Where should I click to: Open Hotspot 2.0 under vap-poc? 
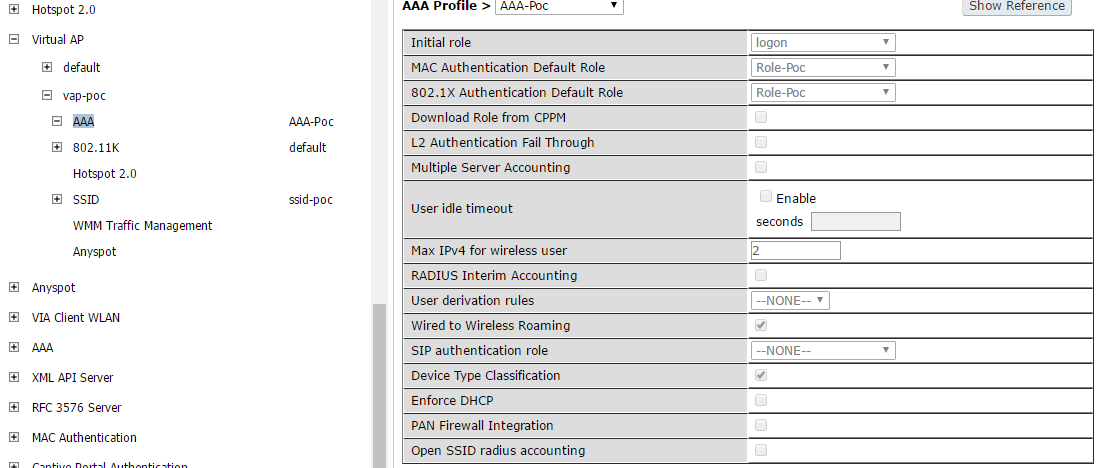point(104,173)
